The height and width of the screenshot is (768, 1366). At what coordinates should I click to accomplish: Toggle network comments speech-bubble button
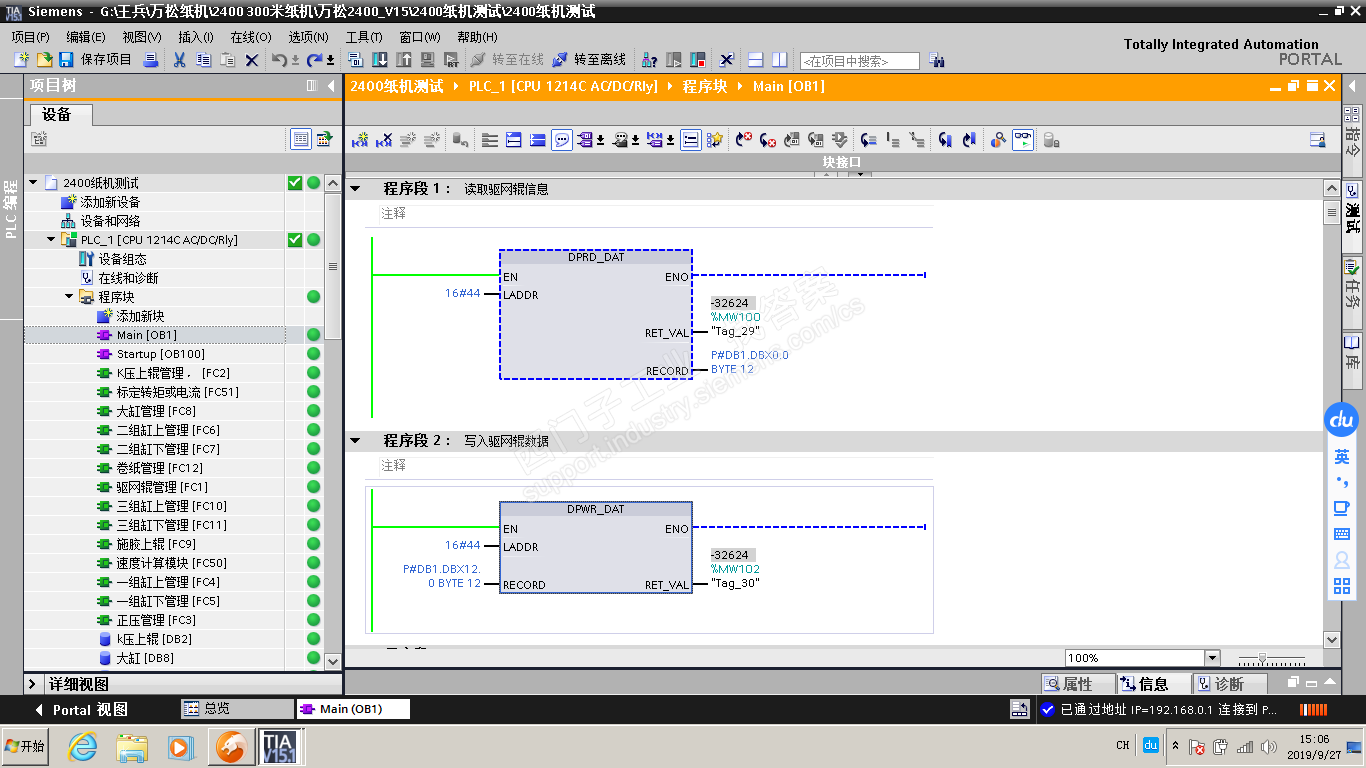tap(562, 141)
